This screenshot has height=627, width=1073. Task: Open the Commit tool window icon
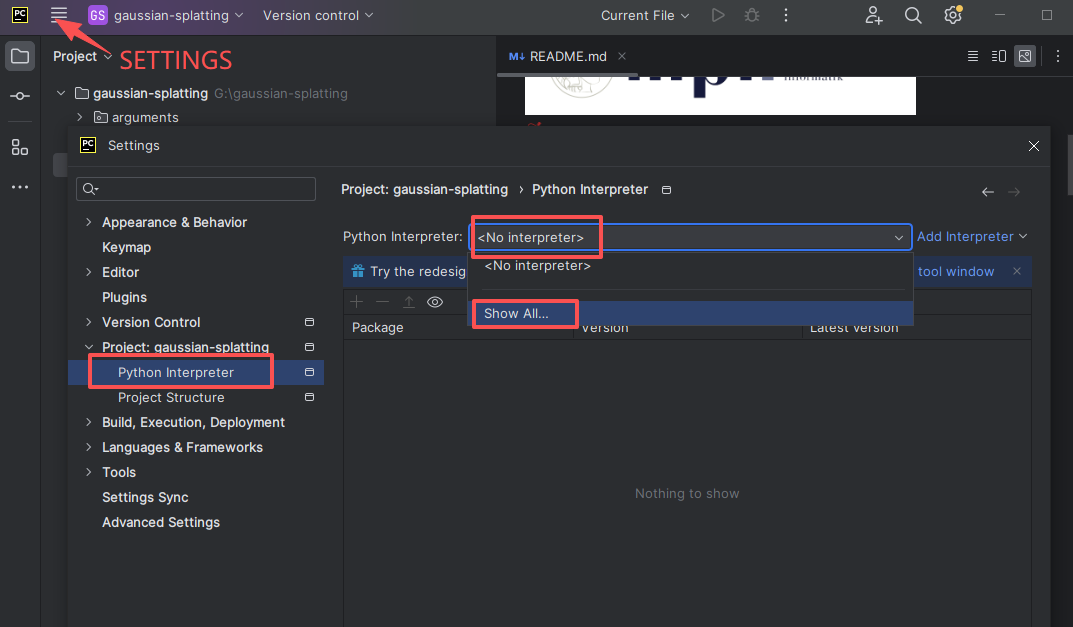point(19,96)
